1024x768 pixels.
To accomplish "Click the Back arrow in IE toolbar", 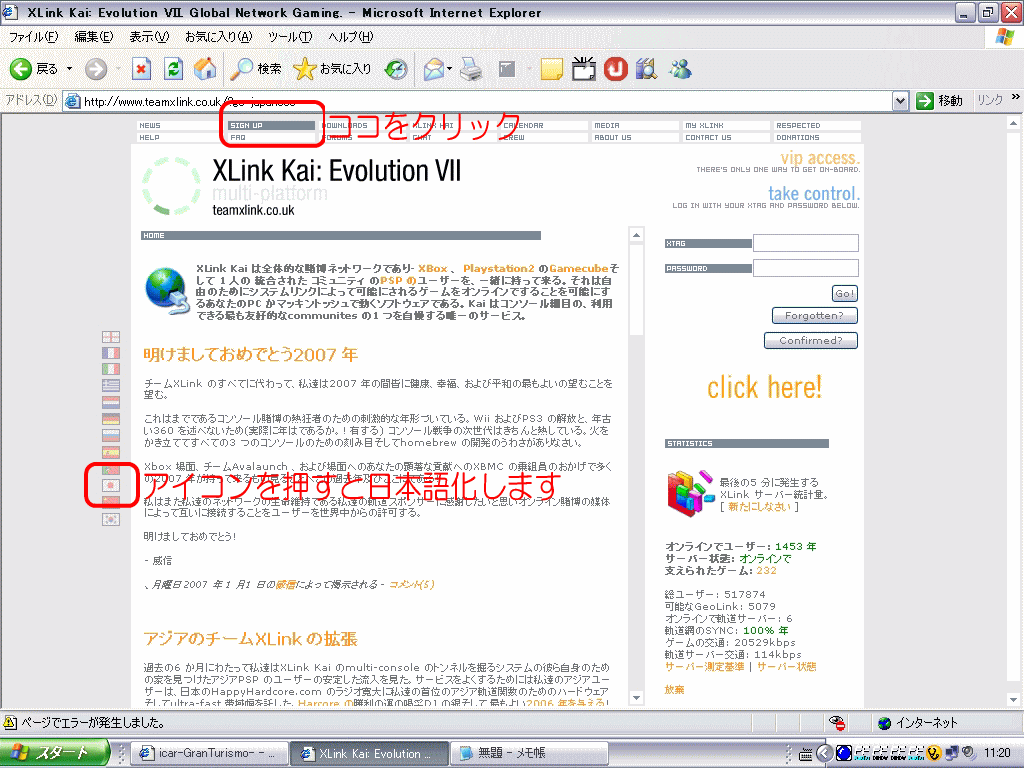I will tap(21, 69).
